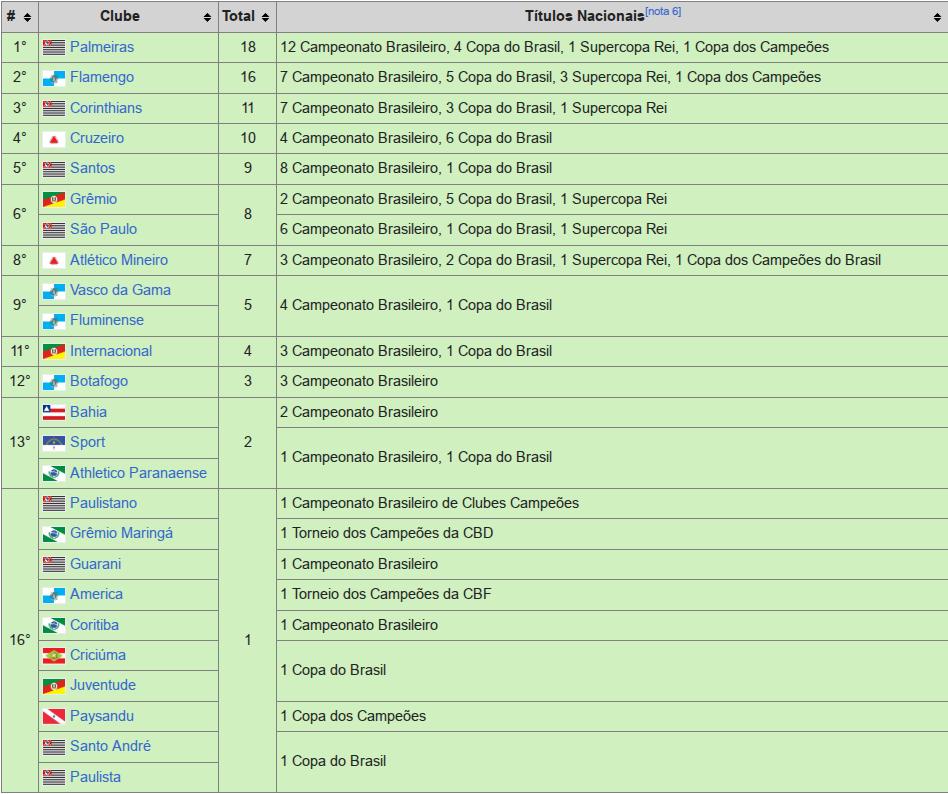Click the flag icon beside Grêmio Maringá
Screen dimensions: 948x794
pos(54,534)
